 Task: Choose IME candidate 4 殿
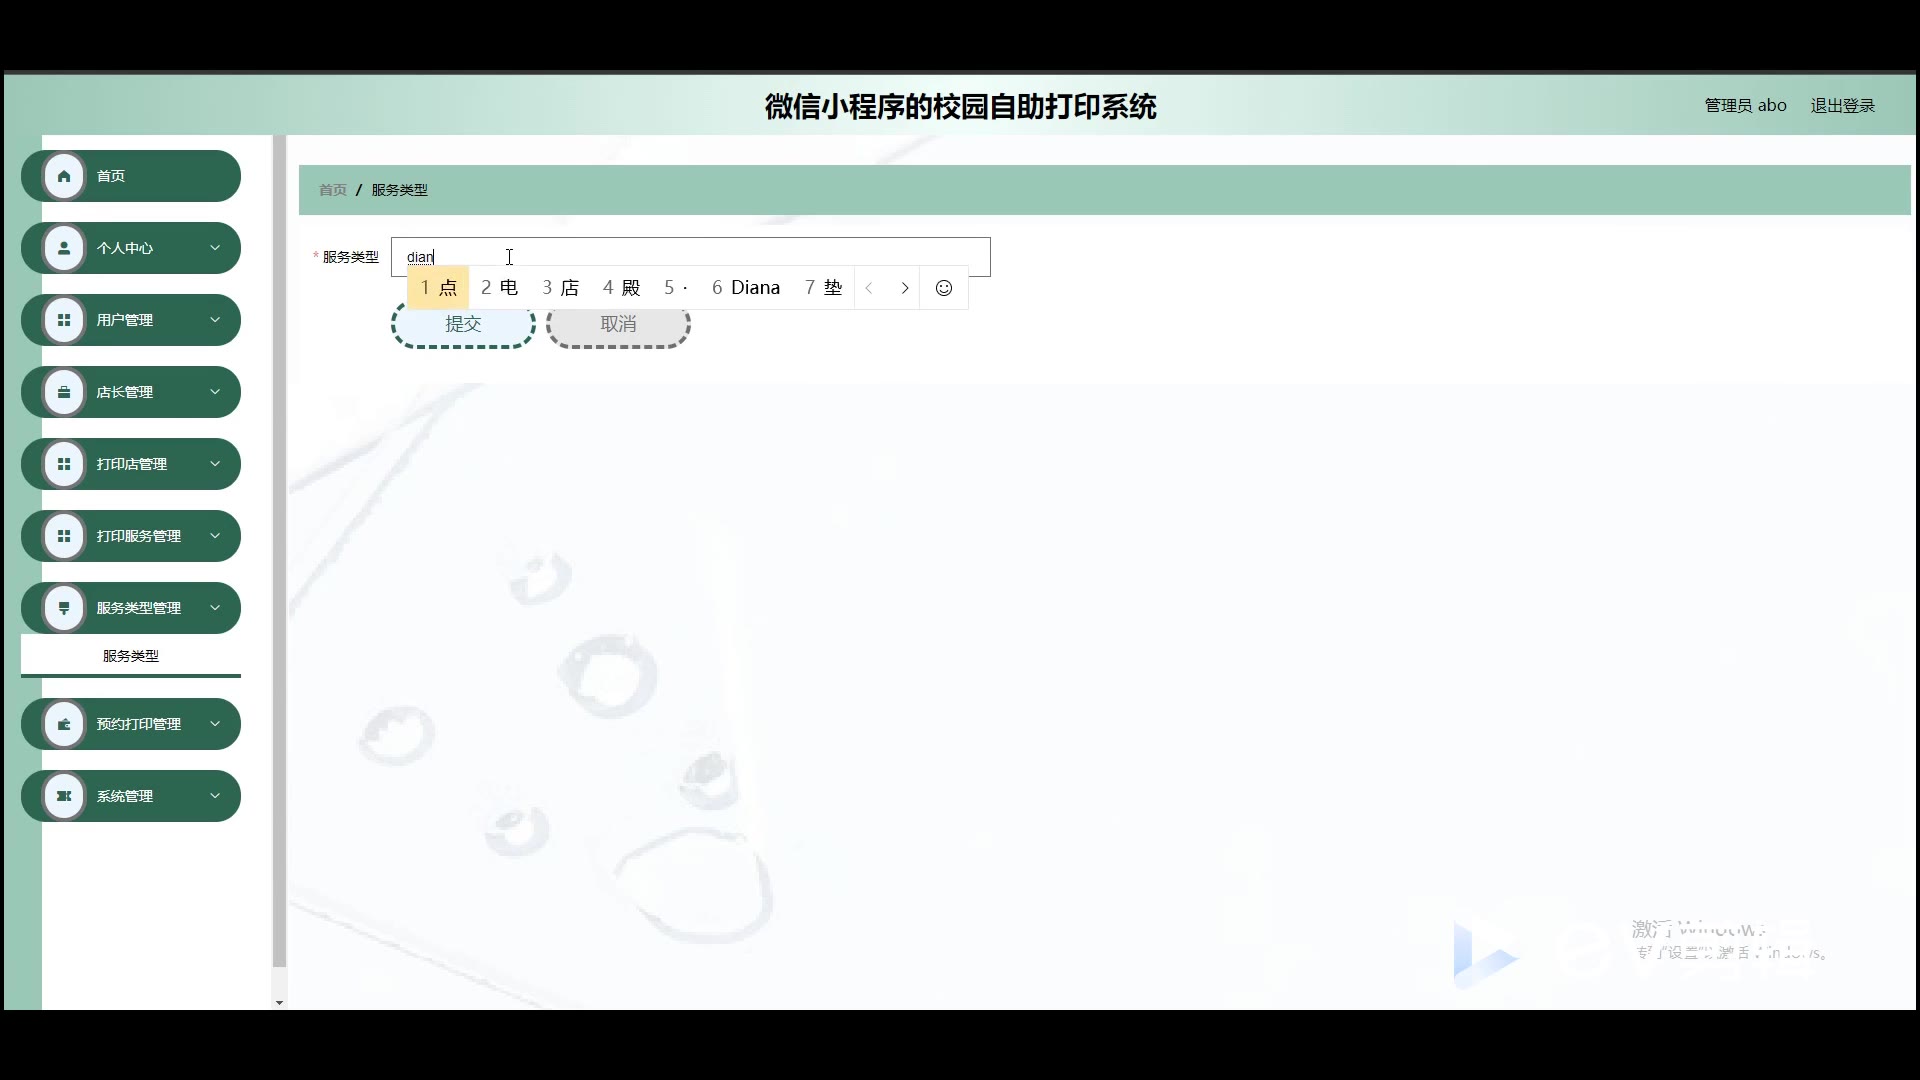tap(621, 288)
